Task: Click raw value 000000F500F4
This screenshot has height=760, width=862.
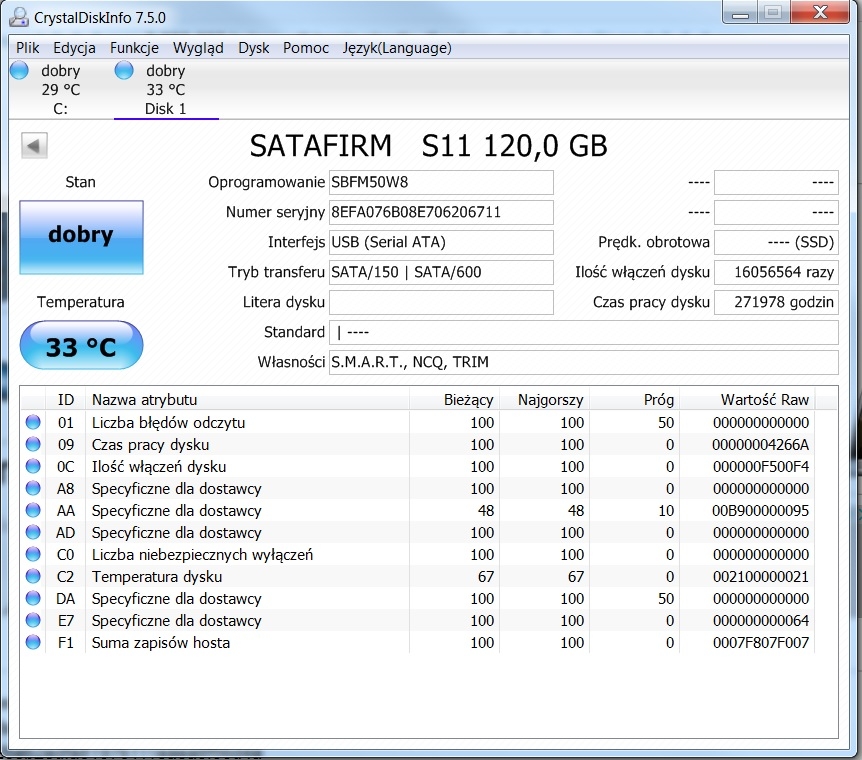Action: coord(761,466)
